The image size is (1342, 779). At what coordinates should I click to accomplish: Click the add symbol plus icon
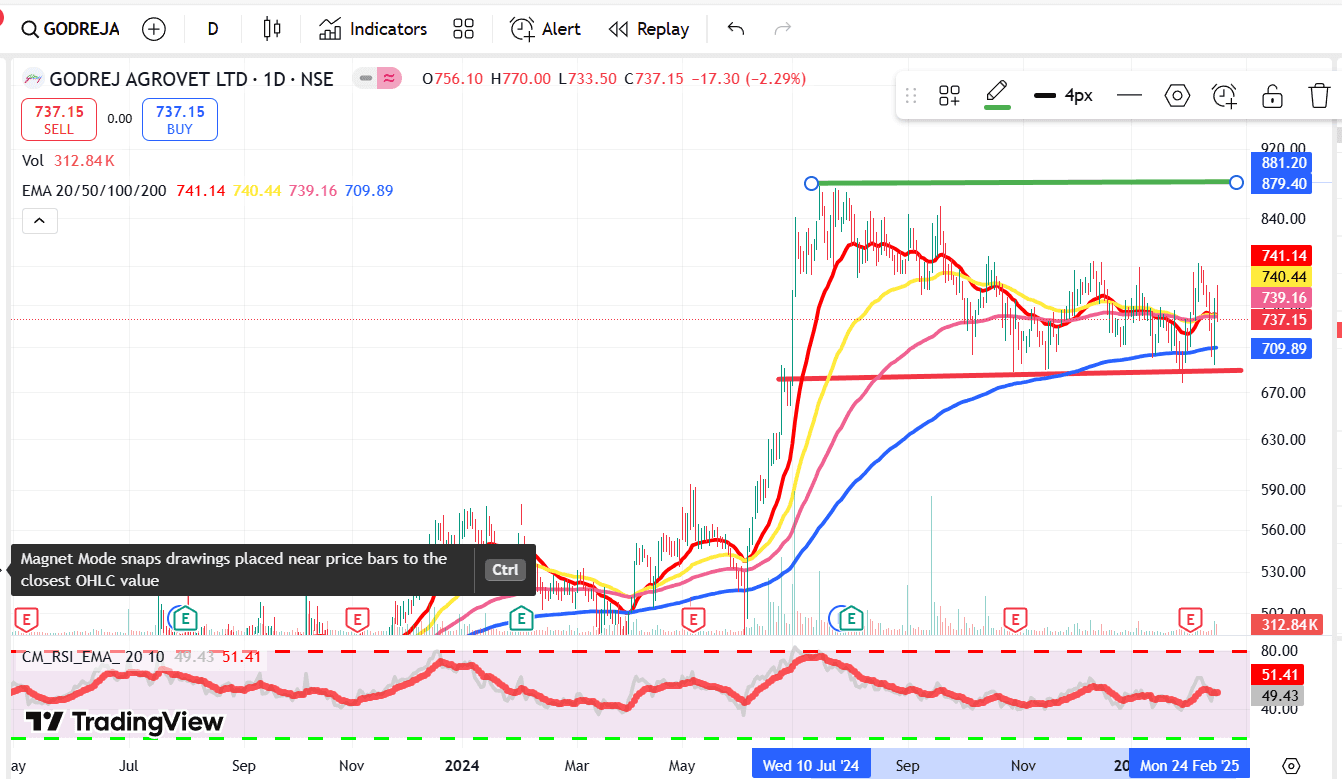coord(154,29)
